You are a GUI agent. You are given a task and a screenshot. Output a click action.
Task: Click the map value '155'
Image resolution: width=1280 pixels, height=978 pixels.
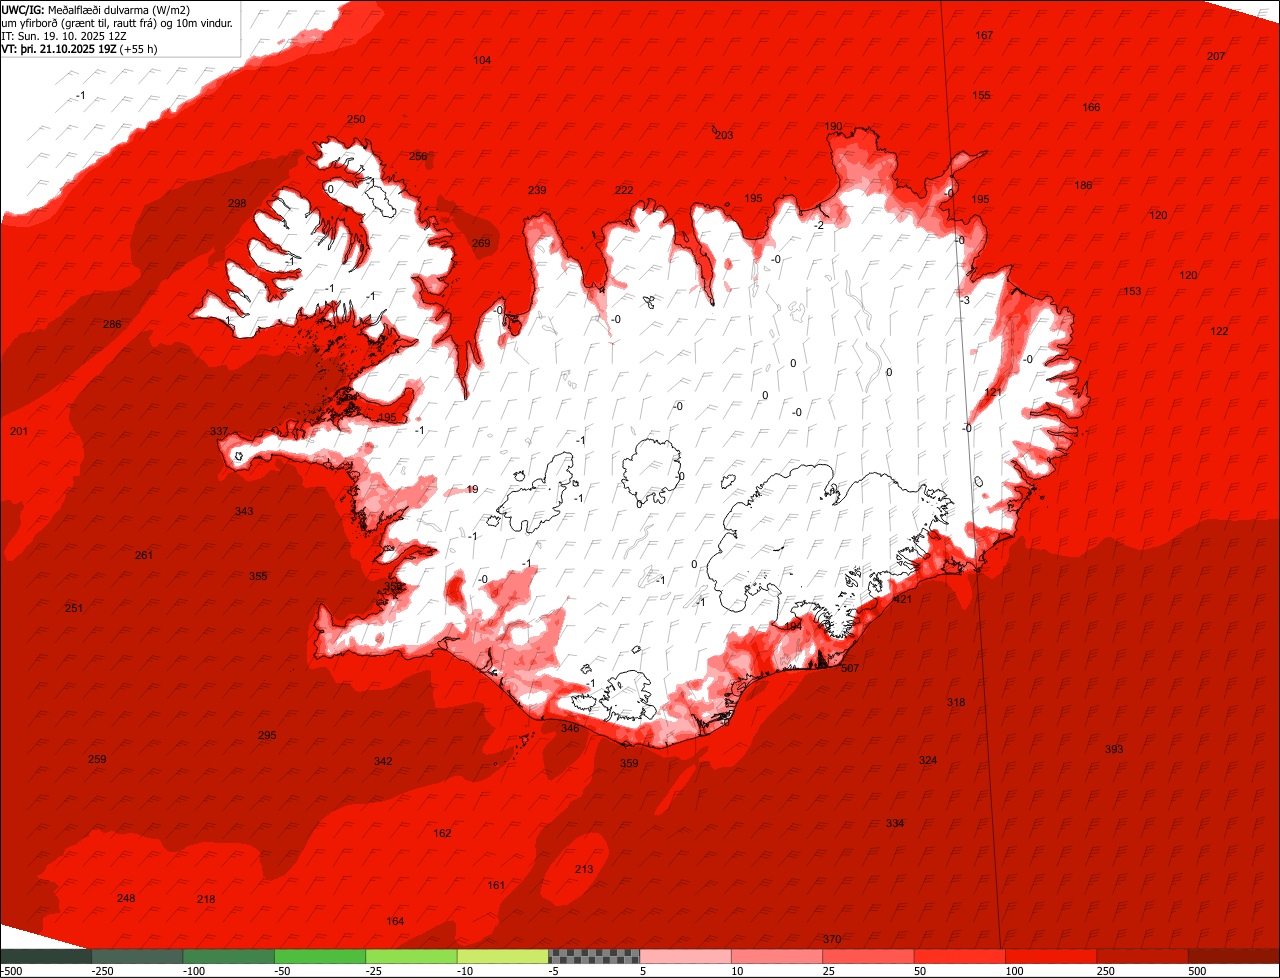tap(981, 95)
